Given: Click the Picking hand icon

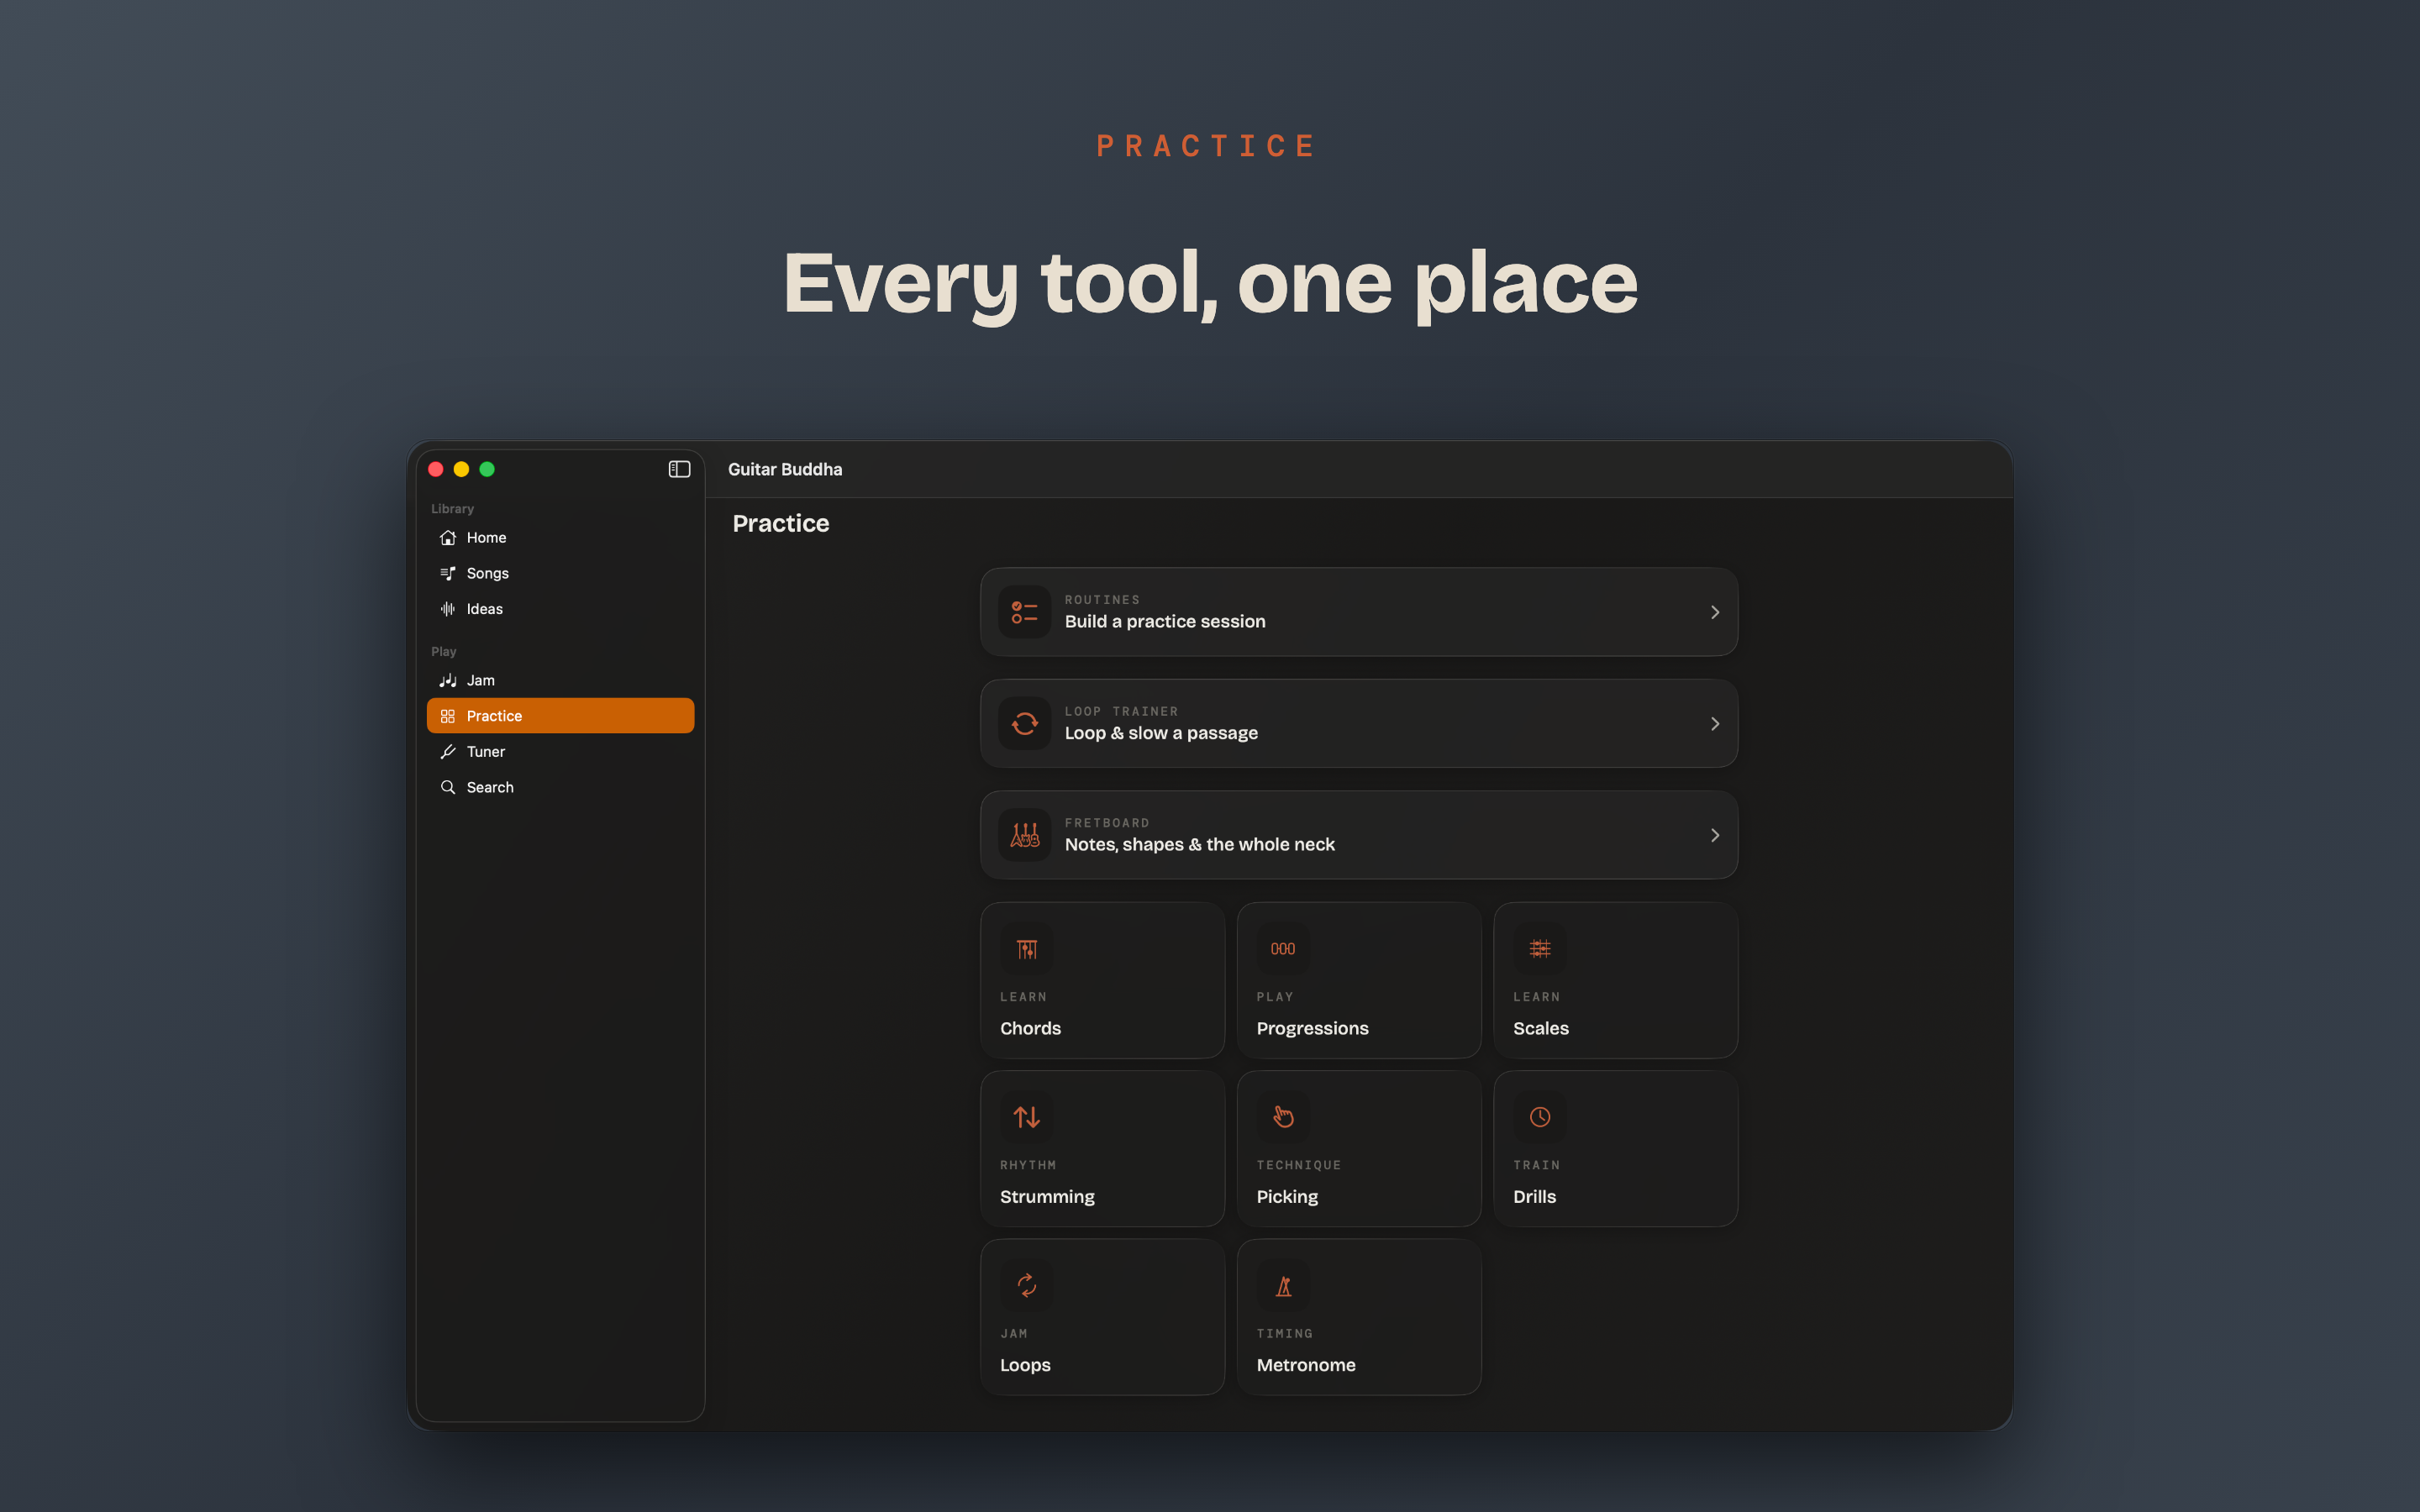Looking at the screenshot, I should click(x=1283, y=1117).
